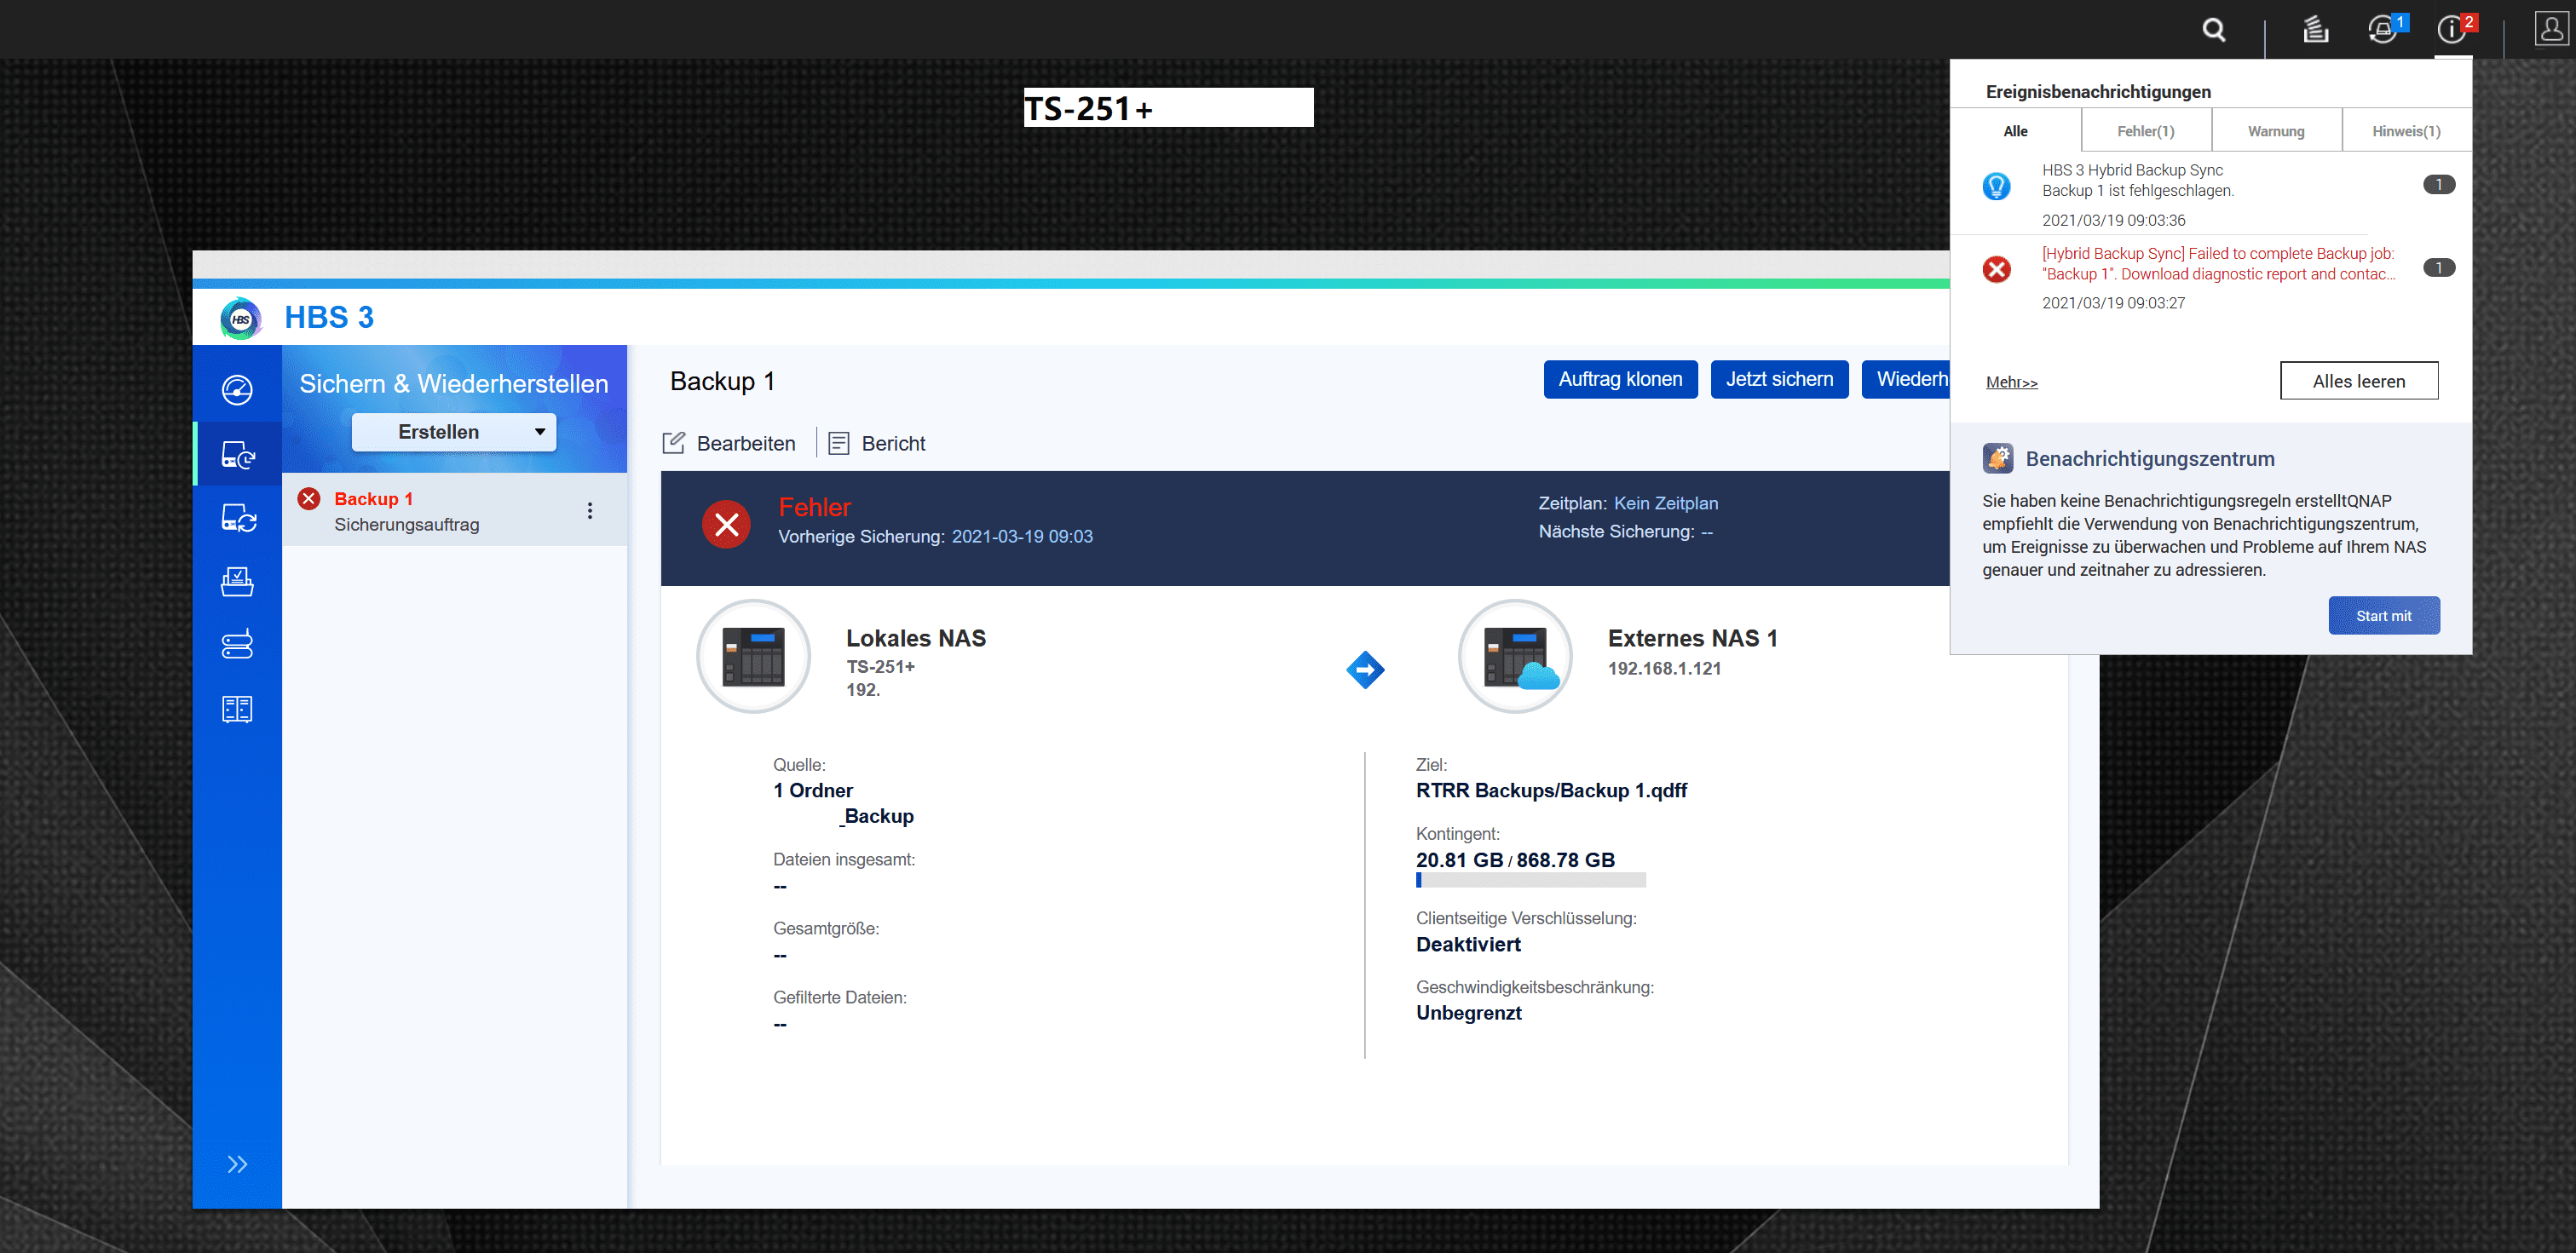
Task: Select Backup & Restore sidebar icon
Action: (x=238, y=455)
